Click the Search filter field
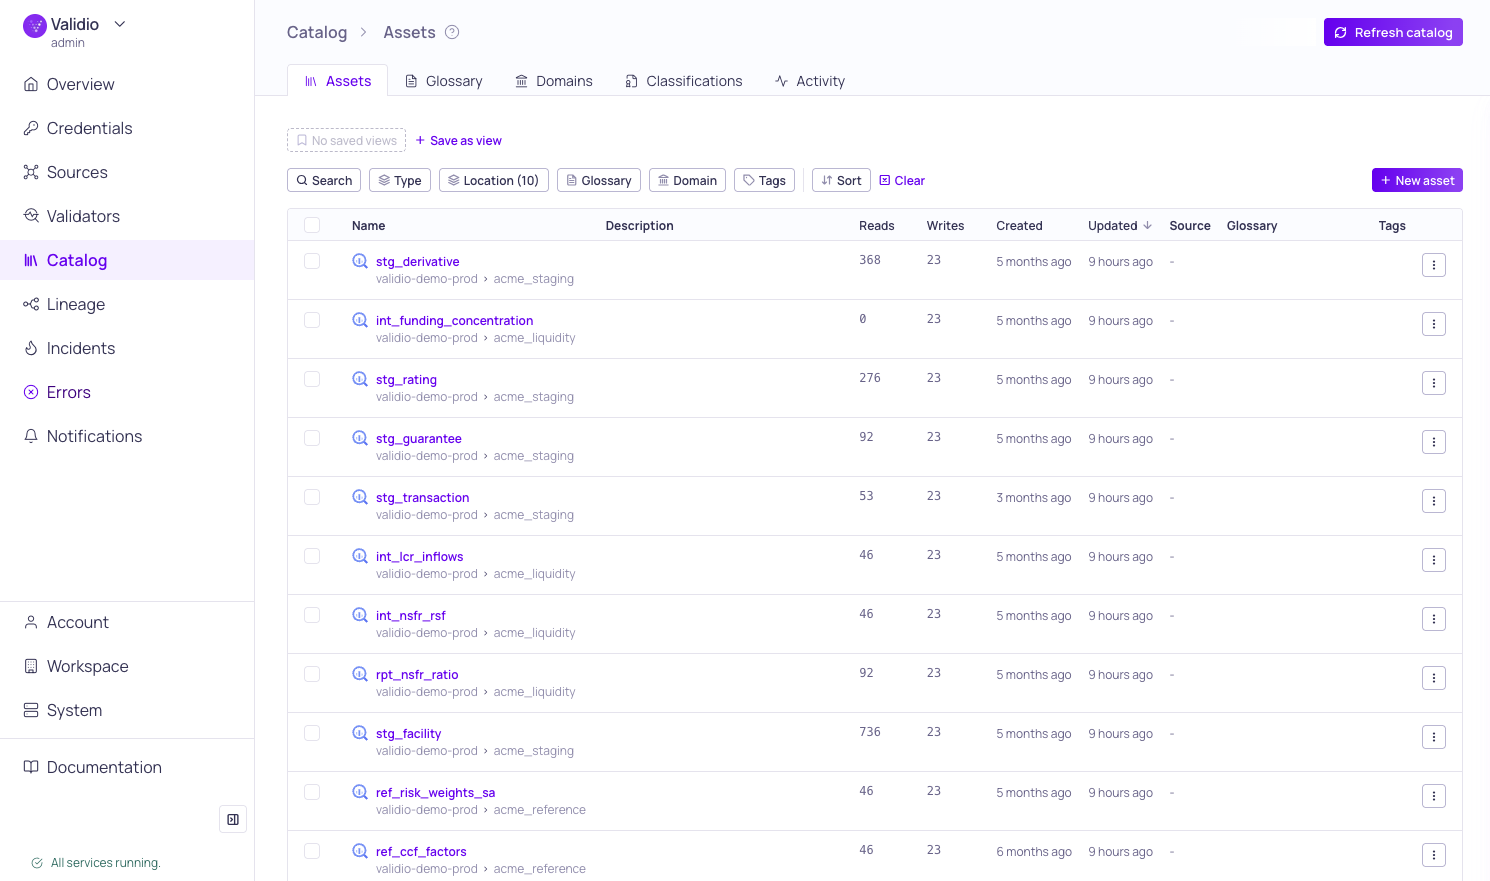 click(324, 180)
